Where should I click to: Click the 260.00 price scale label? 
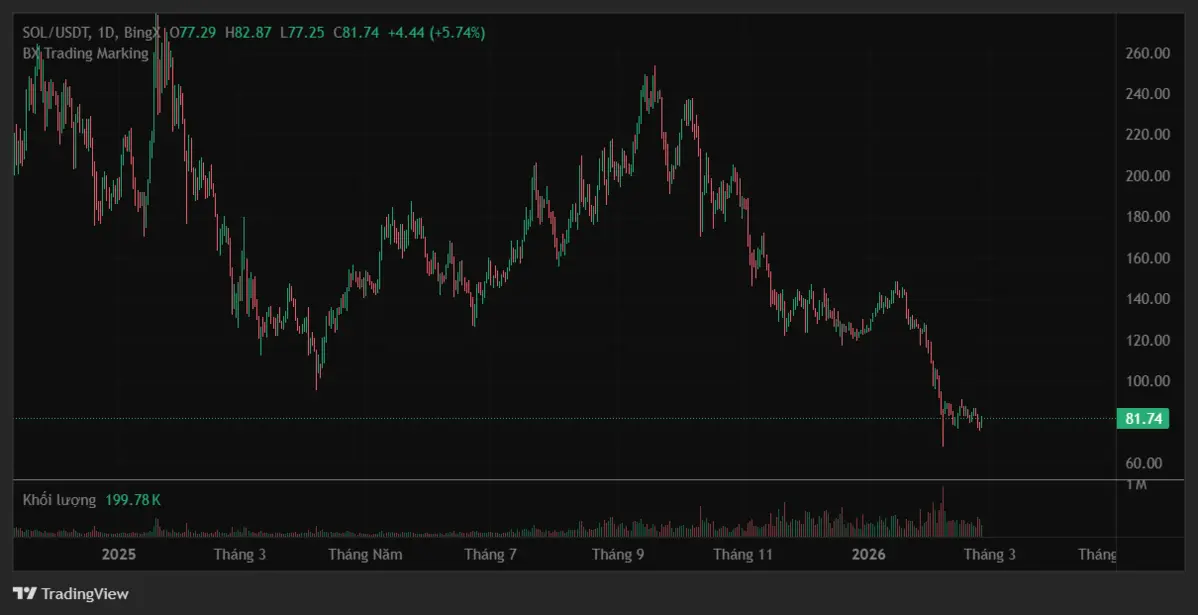[1149, 53]
